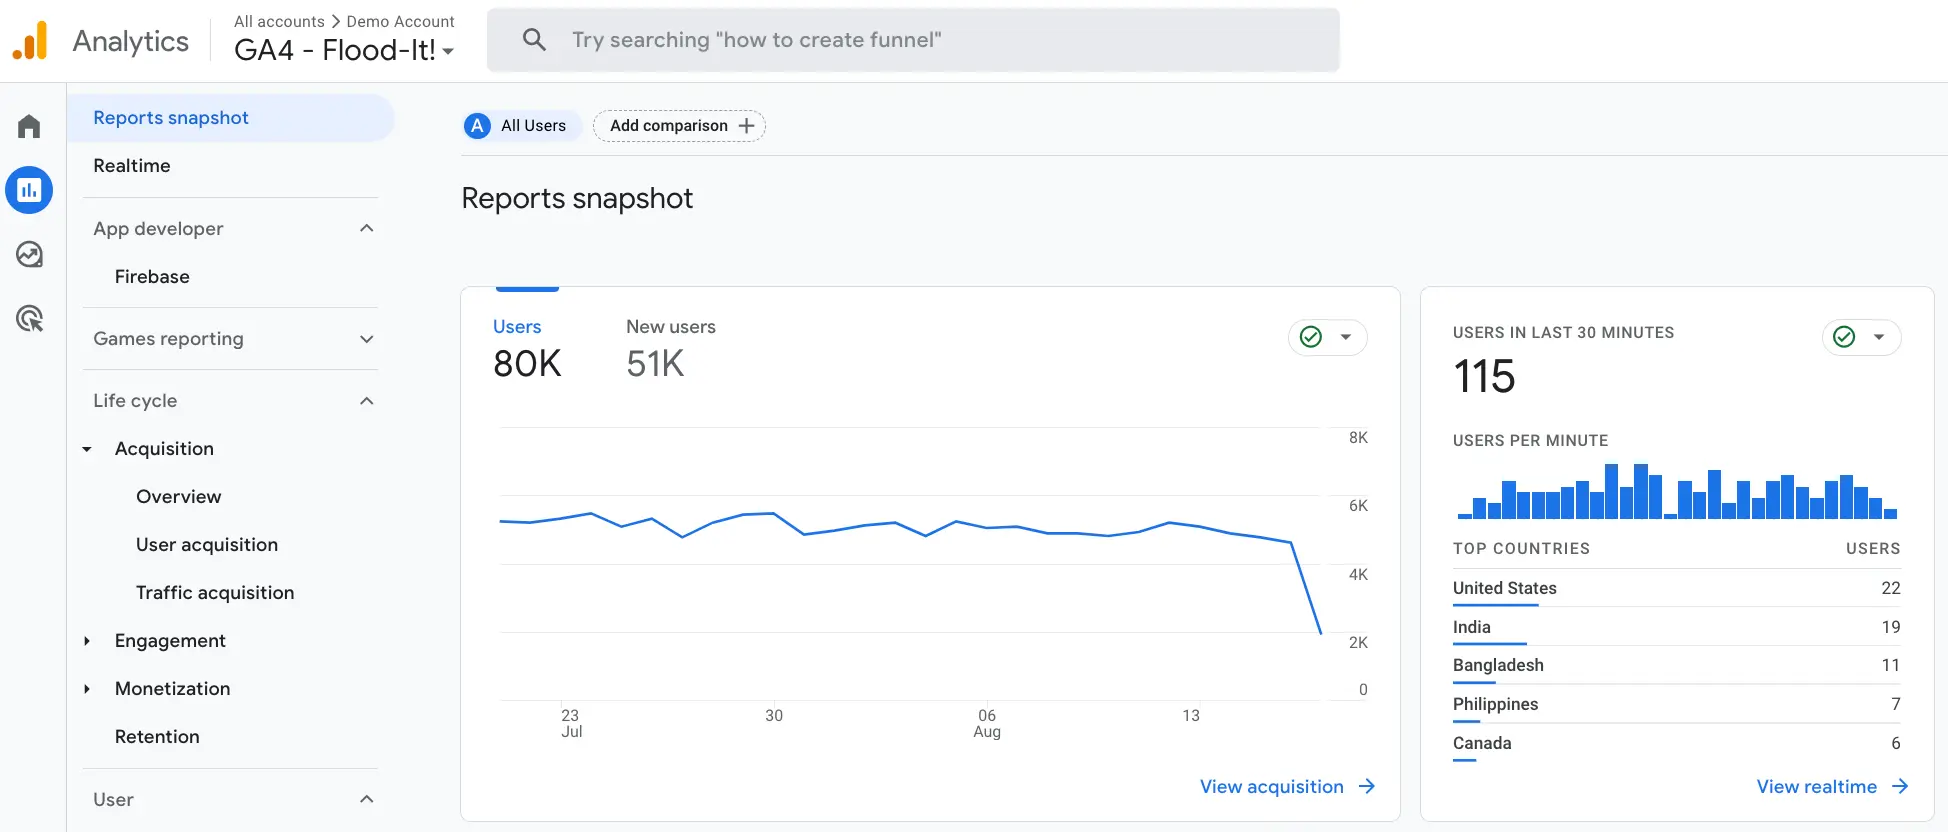Expand the Monetization section
Viewport: 1948px width, 832px height.
86,689
